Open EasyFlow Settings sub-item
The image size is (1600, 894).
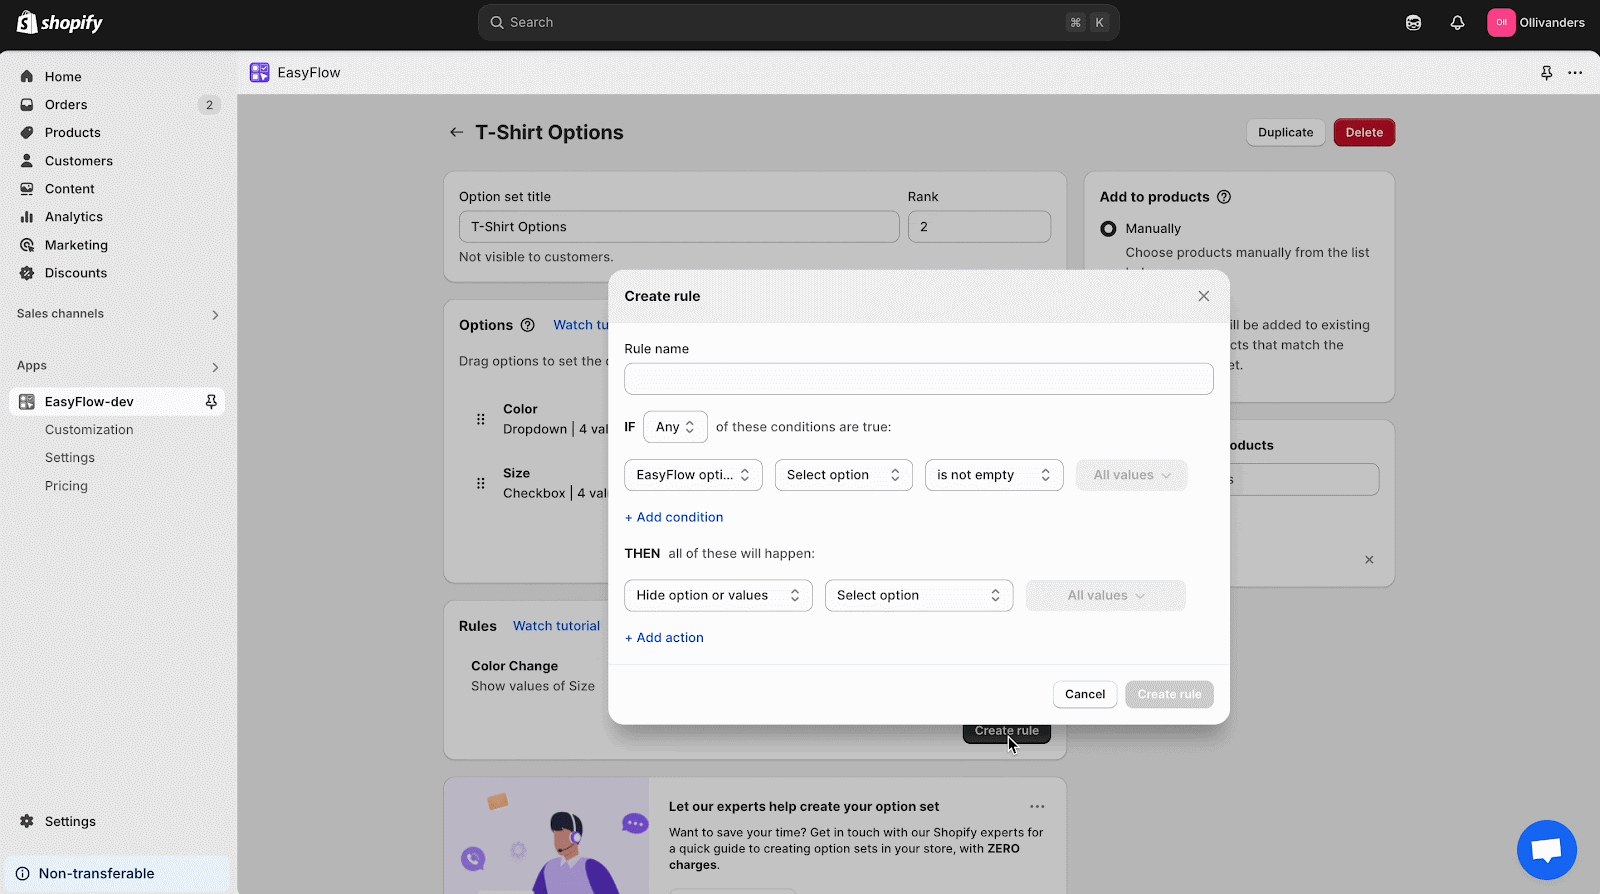tap(70, 458)
